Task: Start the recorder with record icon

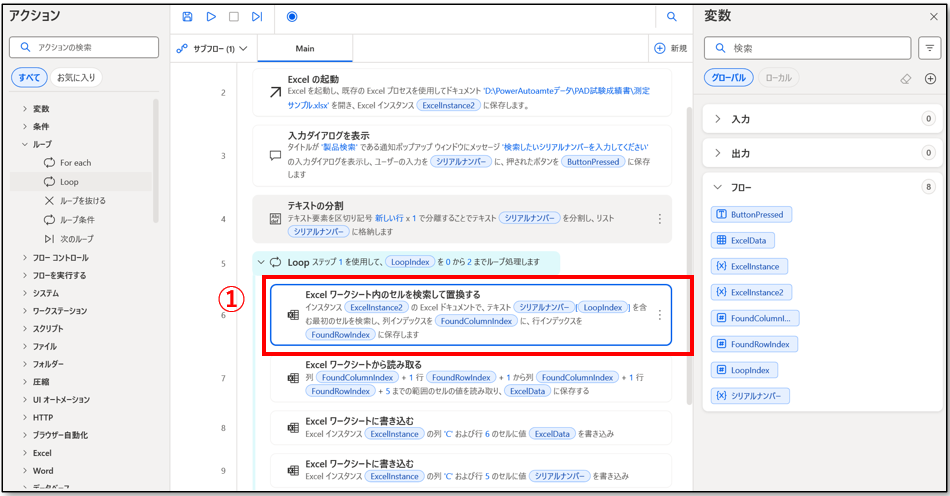Action: pyautogui.click(x=291, y=17)
